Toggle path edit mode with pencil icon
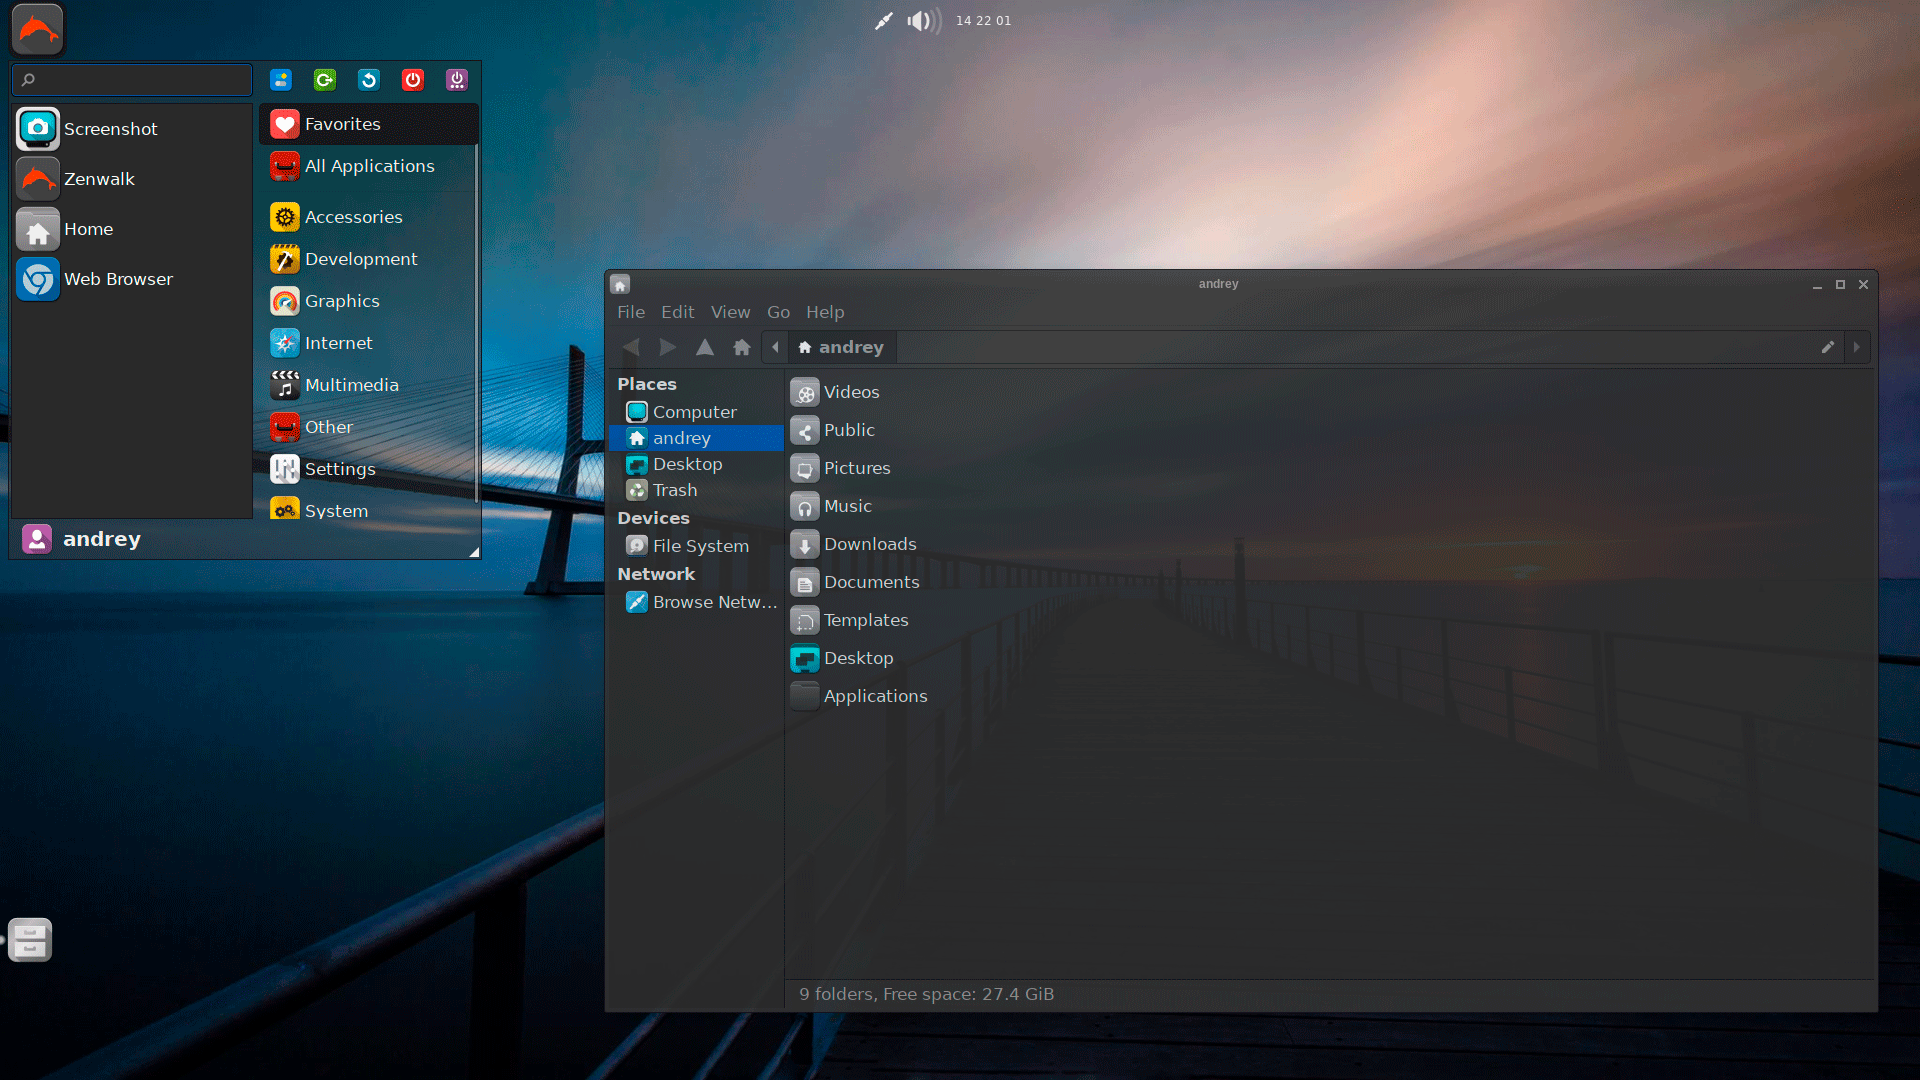Screen dimensions: 1920x1080 1827,347
